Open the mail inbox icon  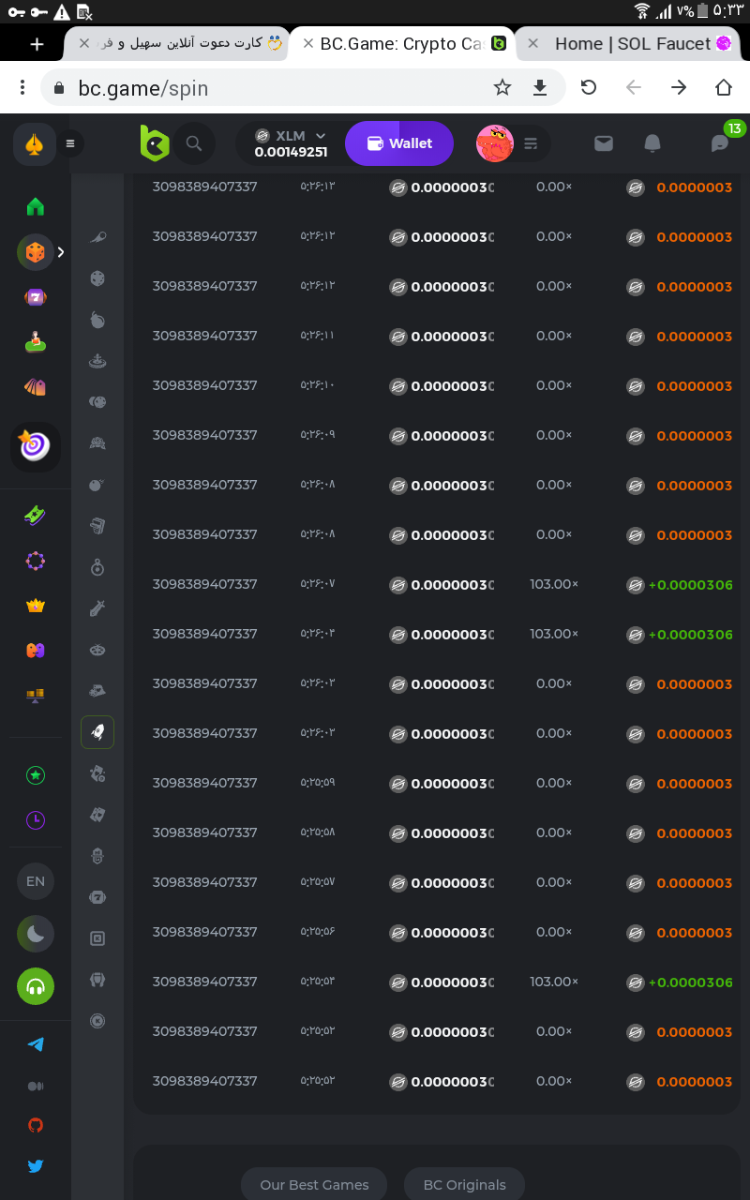pos(603,144)
